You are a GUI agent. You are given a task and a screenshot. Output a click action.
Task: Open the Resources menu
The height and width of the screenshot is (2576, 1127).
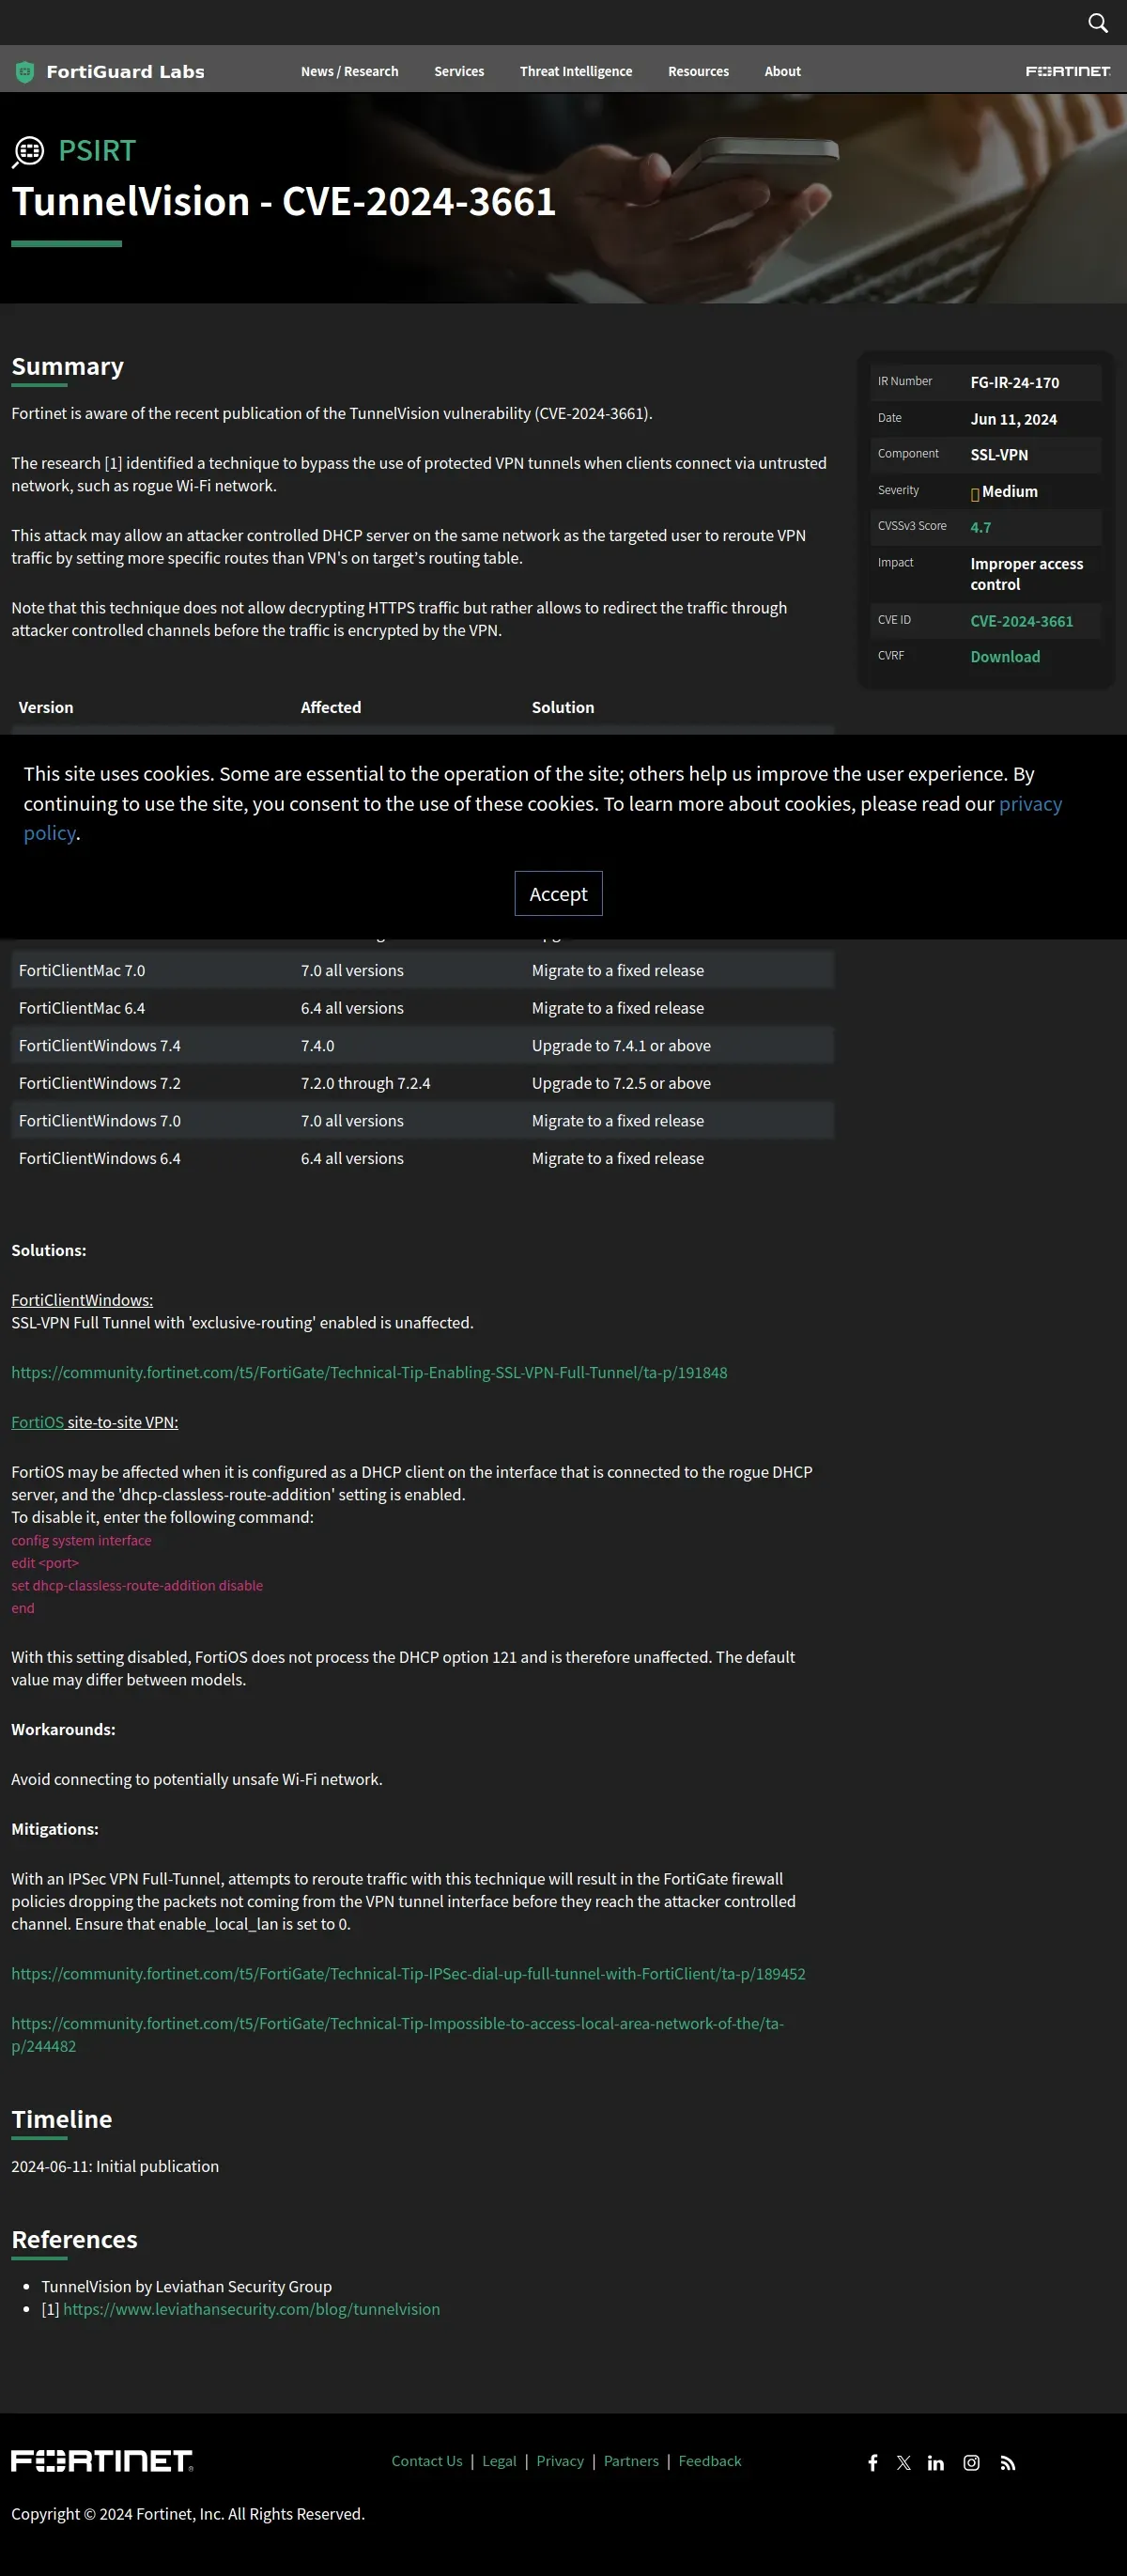(x=698, y=71)
